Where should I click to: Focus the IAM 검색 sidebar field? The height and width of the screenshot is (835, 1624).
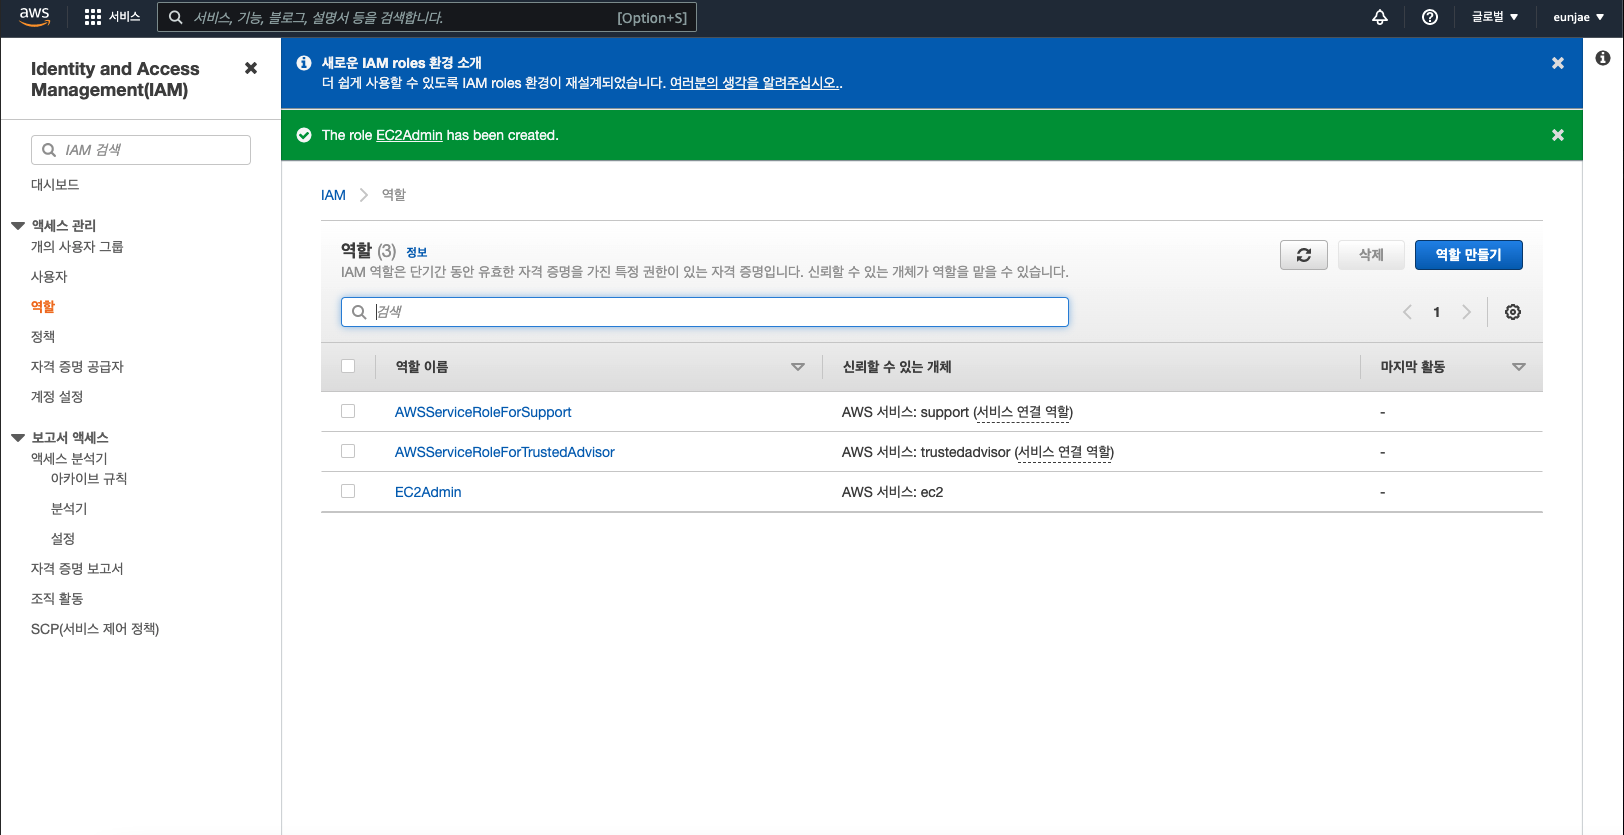point(141,150)
